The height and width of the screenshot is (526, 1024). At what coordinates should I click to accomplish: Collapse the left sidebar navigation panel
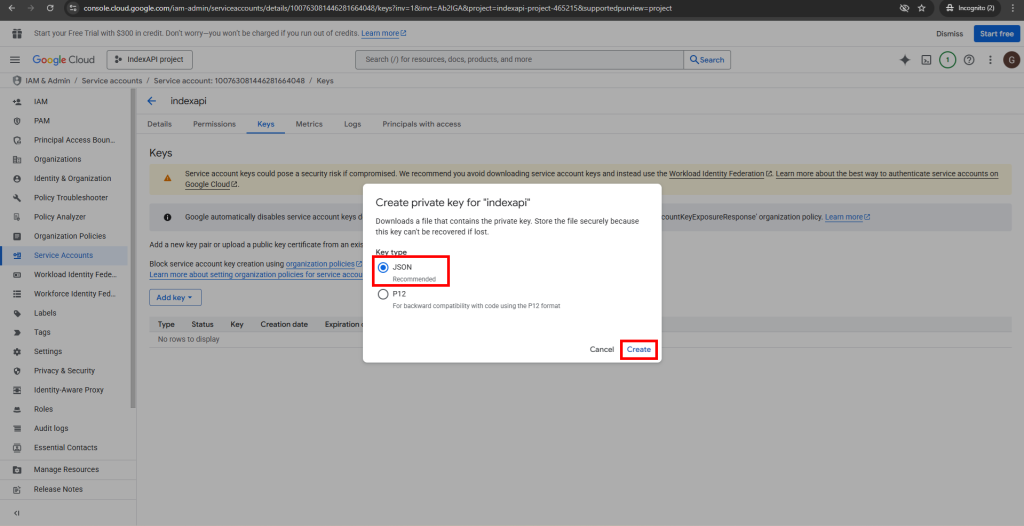tap(17, 513)
